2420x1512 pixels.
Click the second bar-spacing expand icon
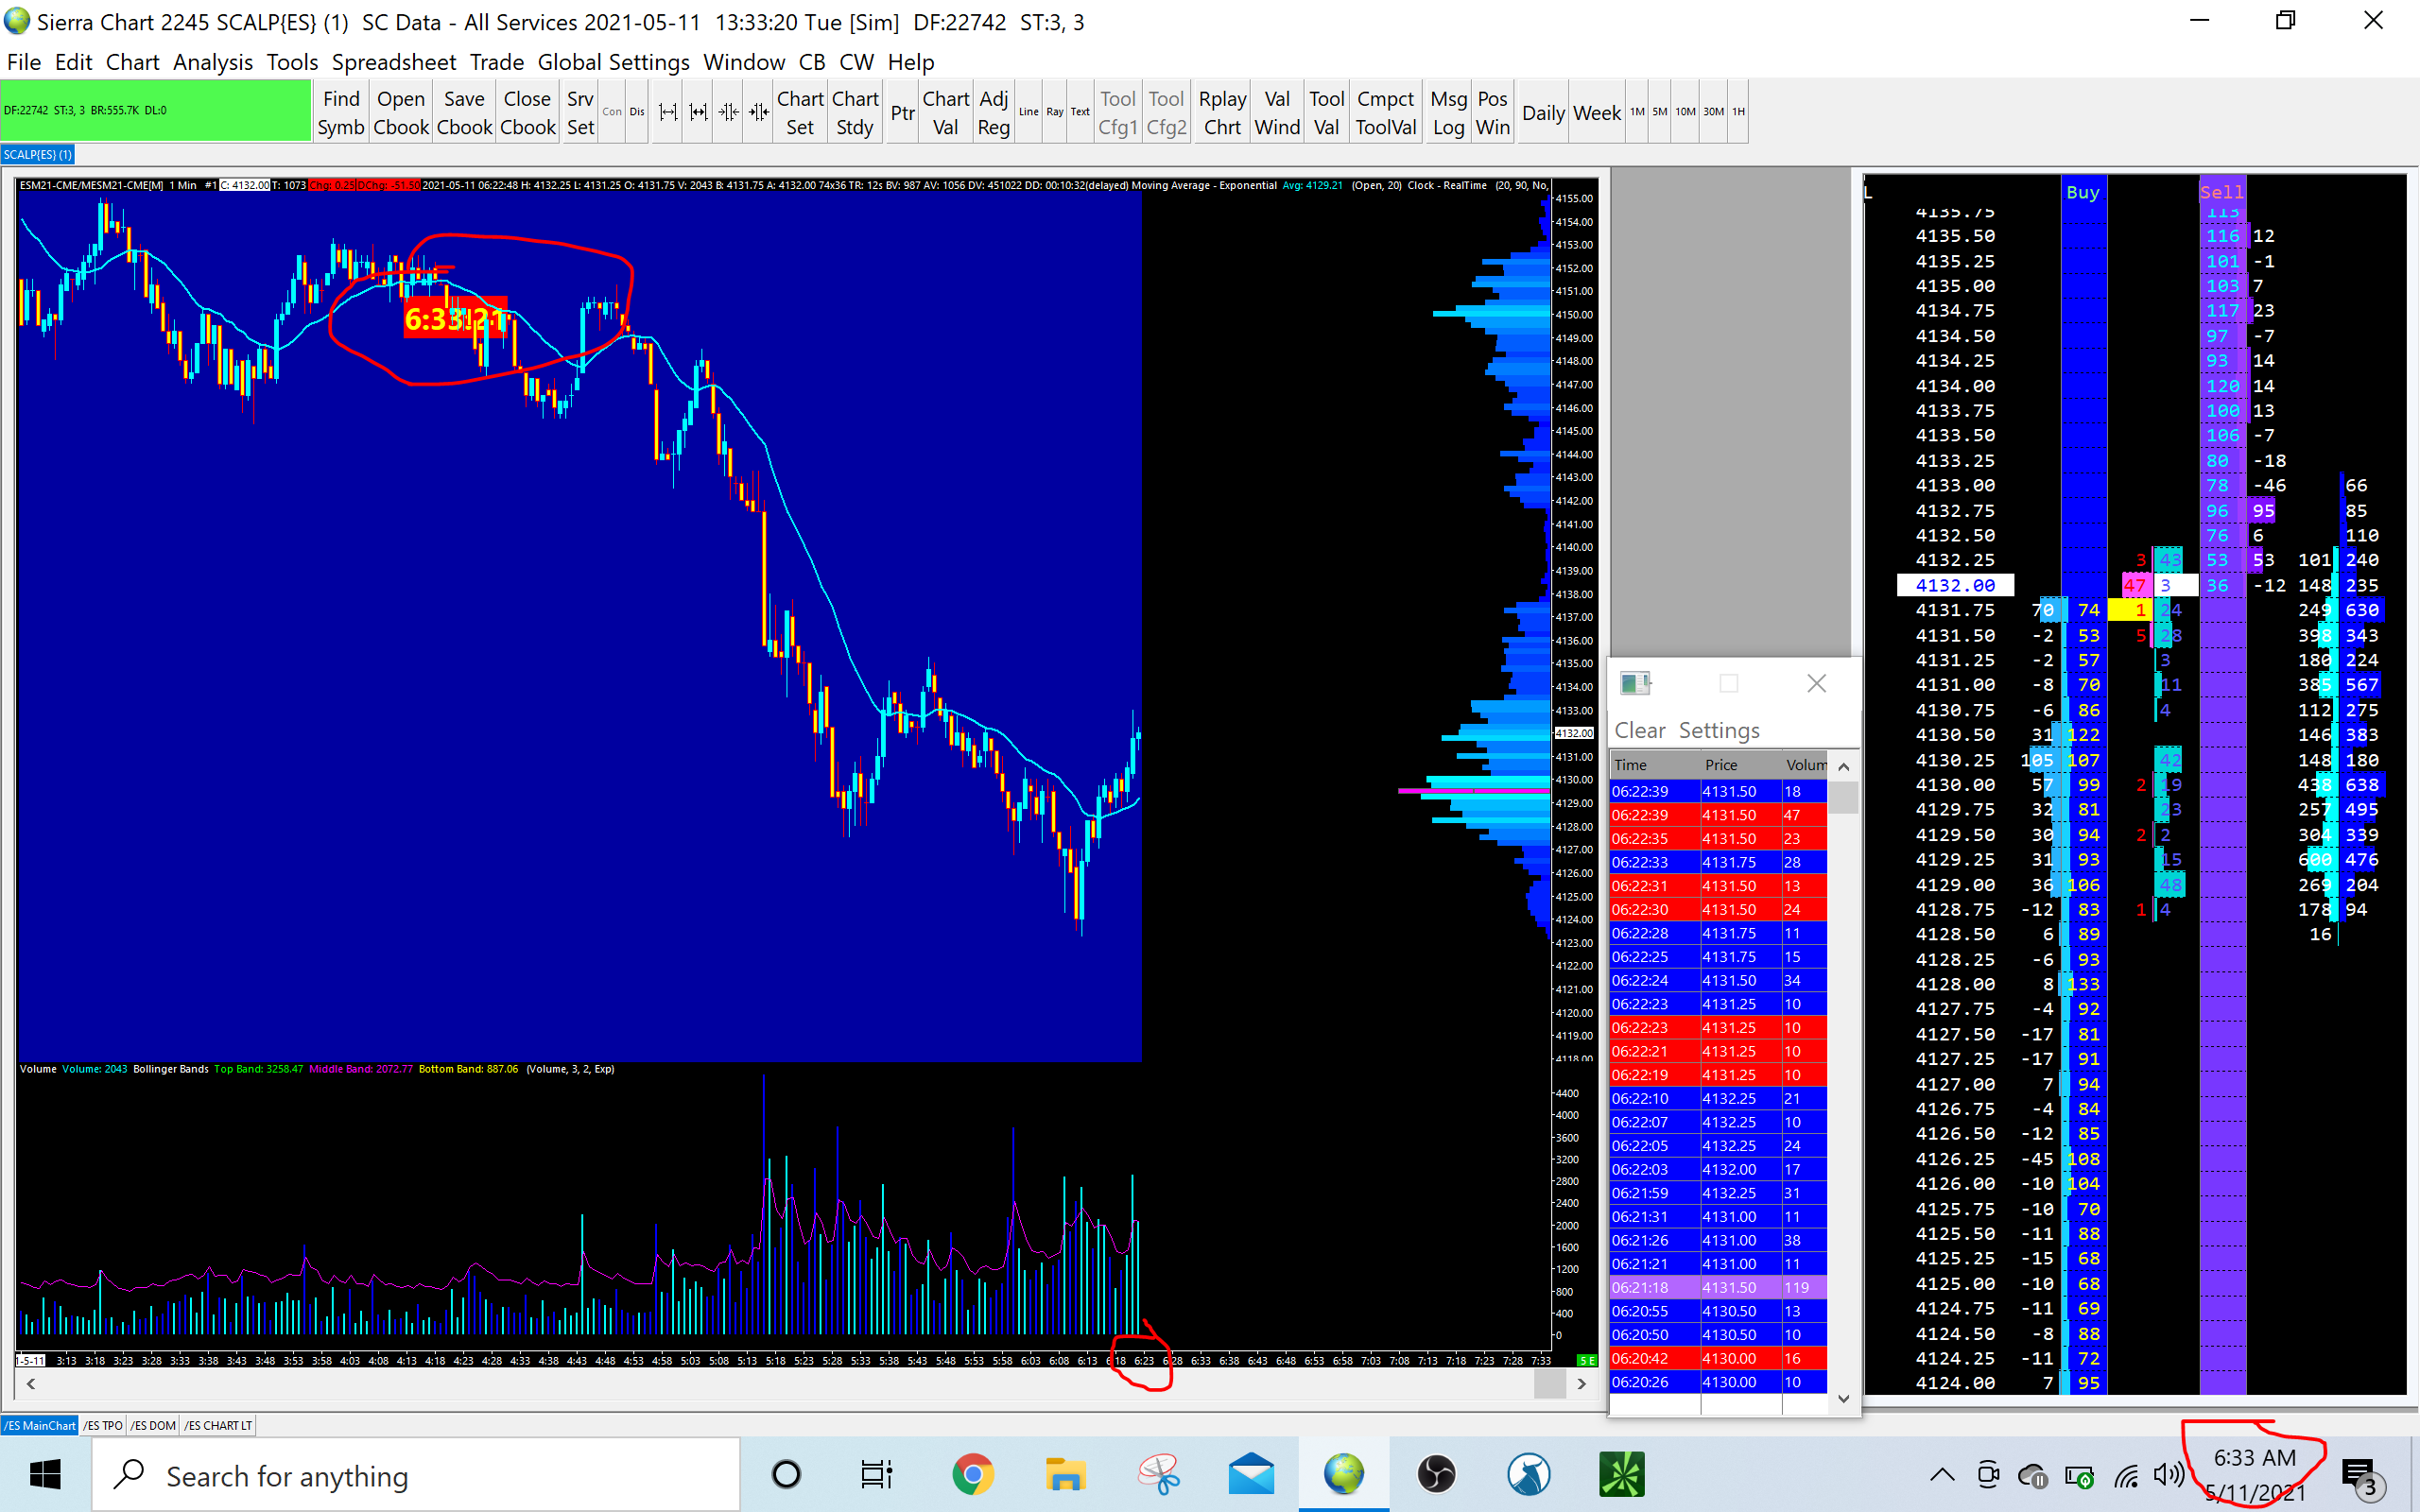click(x=698, y=112)
